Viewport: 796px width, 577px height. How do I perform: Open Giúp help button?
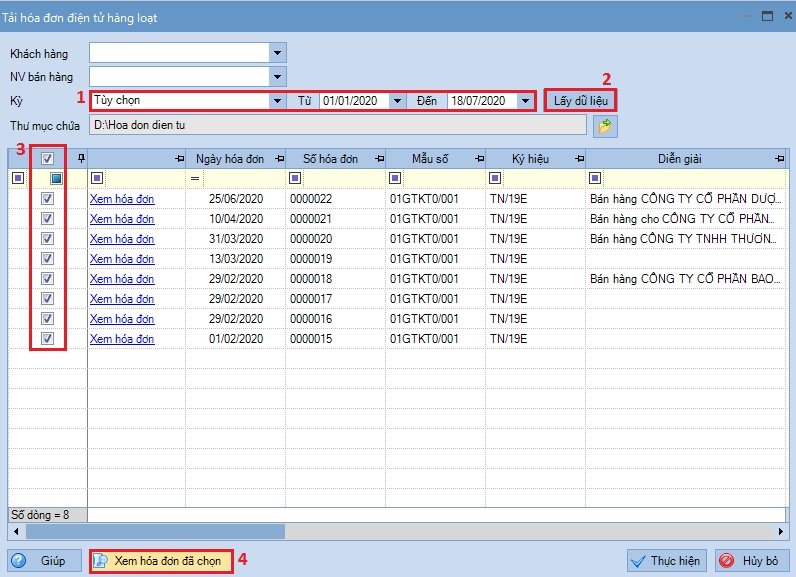click(45, 561)
